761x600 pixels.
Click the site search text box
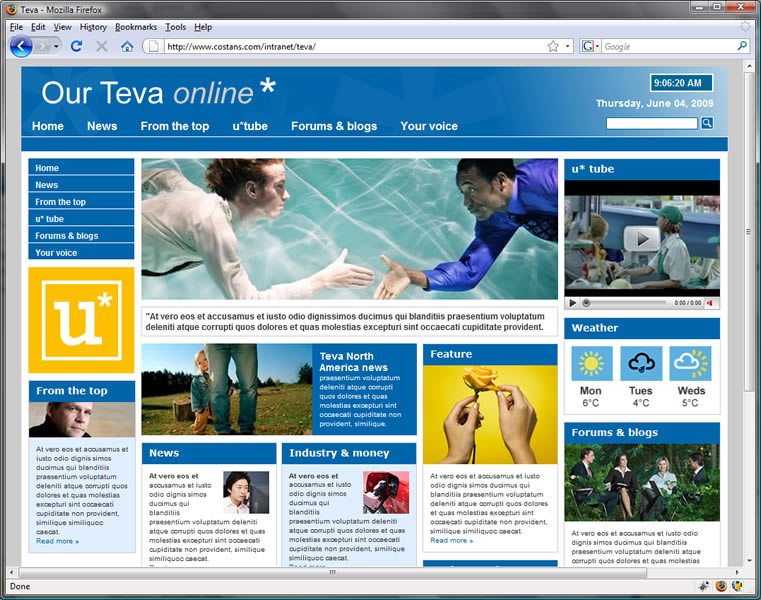[x=652, y=123]
